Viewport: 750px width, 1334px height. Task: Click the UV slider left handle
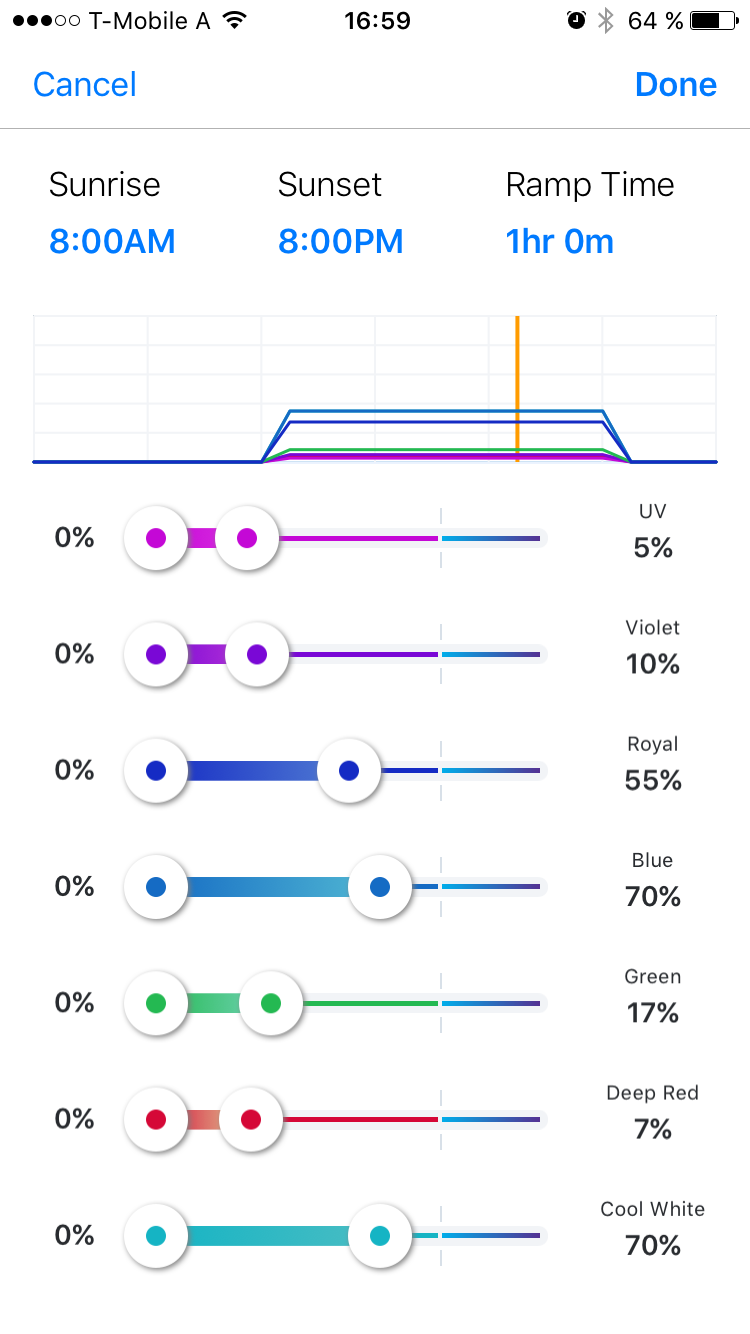(156, 538)
